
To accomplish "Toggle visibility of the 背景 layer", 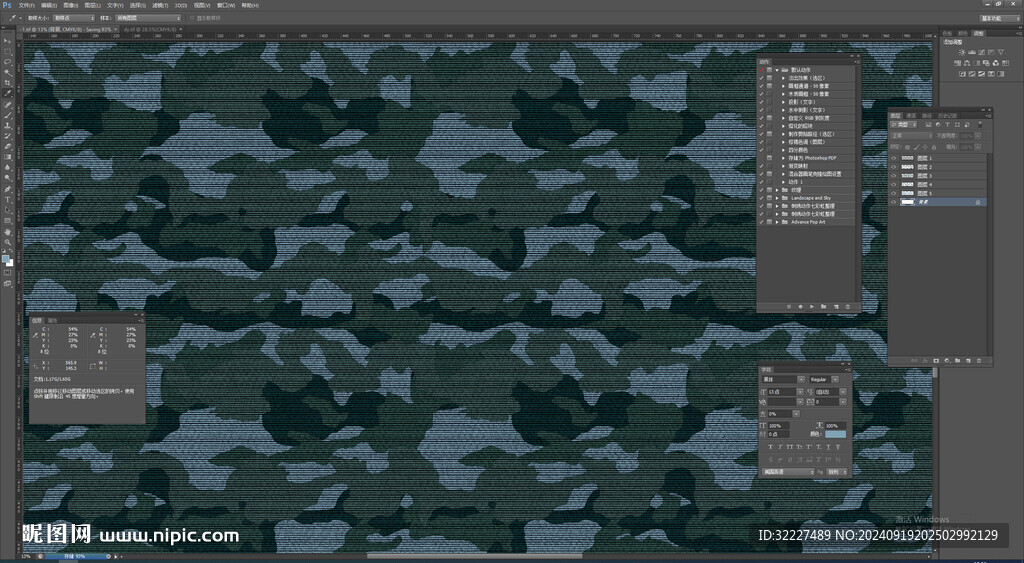I will [893, 202].
